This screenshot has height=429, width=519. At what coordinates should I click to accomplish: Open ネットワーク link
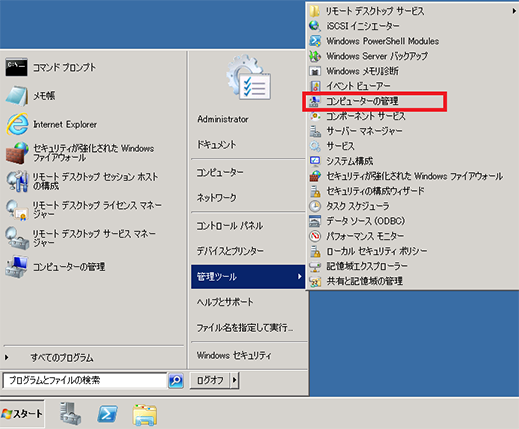coord(217,197)
